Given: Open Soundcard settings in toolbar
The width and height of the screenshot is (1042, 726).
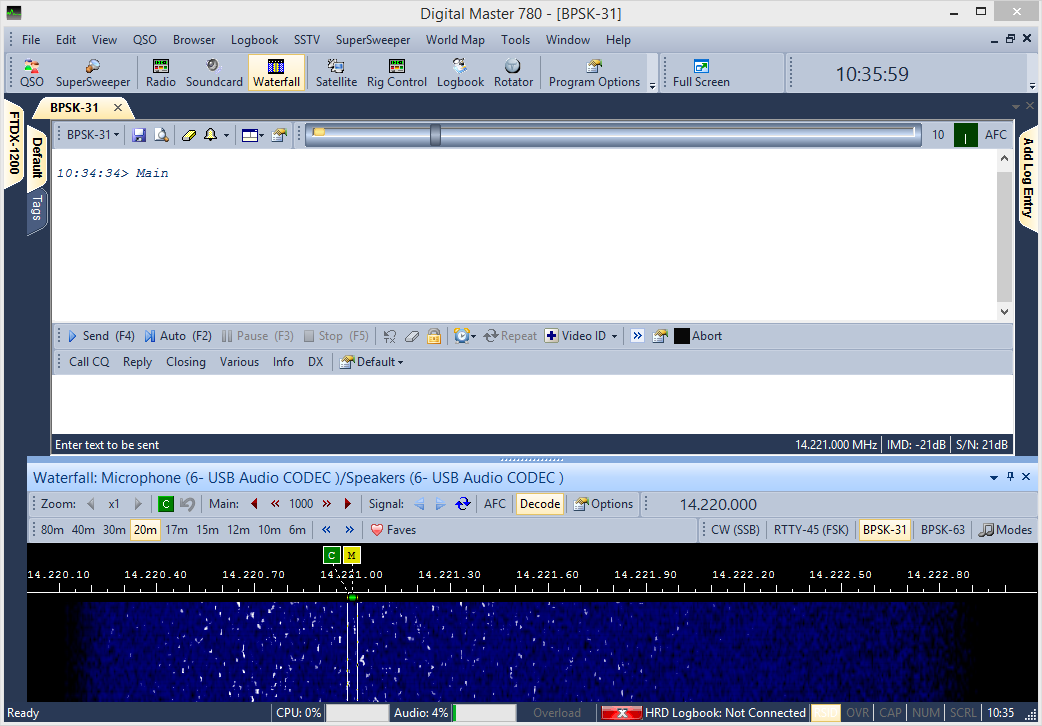Looking at the screenshot, I should (214, 73).
